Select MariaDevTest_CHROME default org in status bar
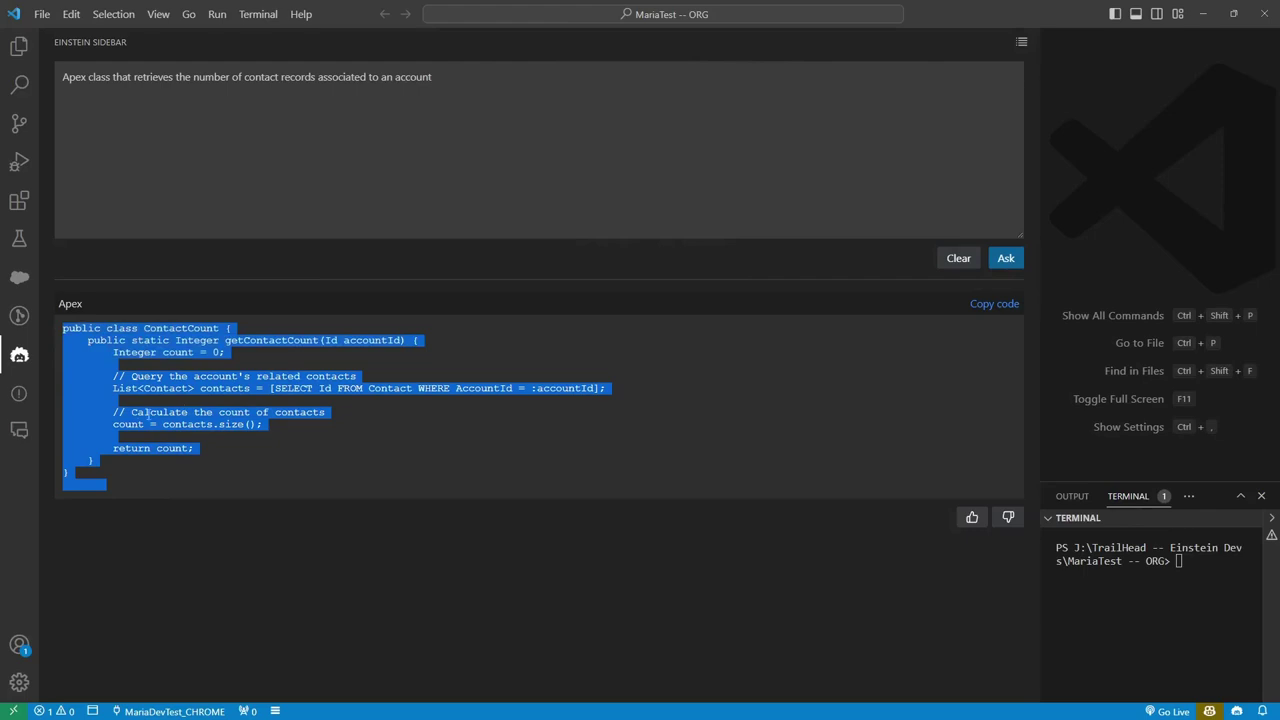The height and width of the screenshot is (720, 1280). (x=168, y=711)
